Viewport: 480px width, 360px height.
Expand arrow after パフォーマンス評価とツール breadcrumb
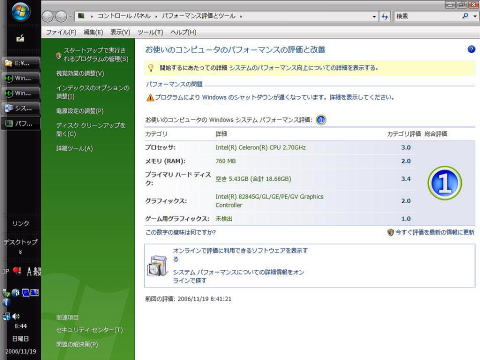(241, 16)
